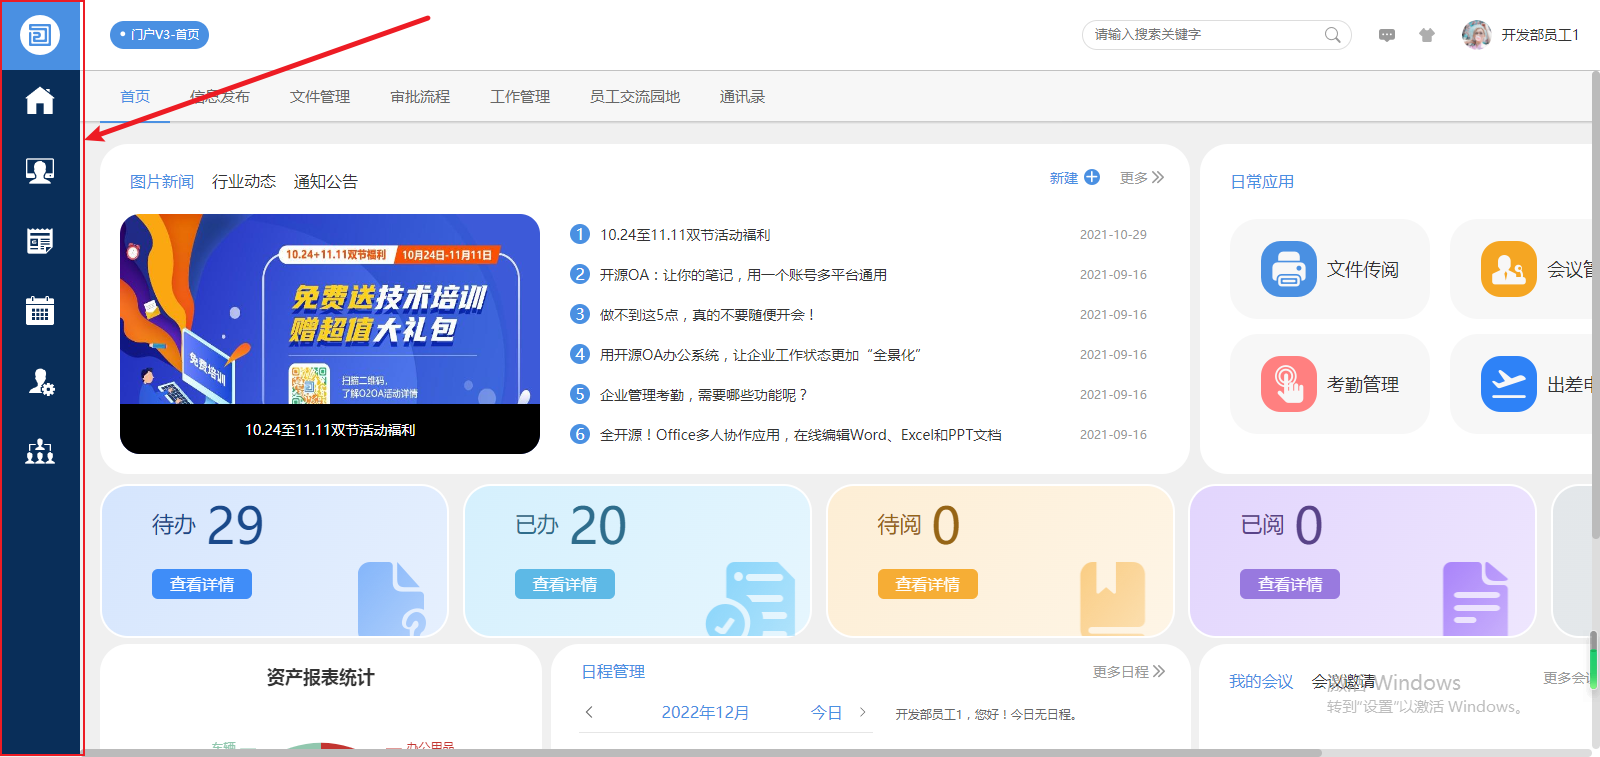Open the user settings gear sidebar icon
Screen dimensions: 1600x757
[40, 382]
